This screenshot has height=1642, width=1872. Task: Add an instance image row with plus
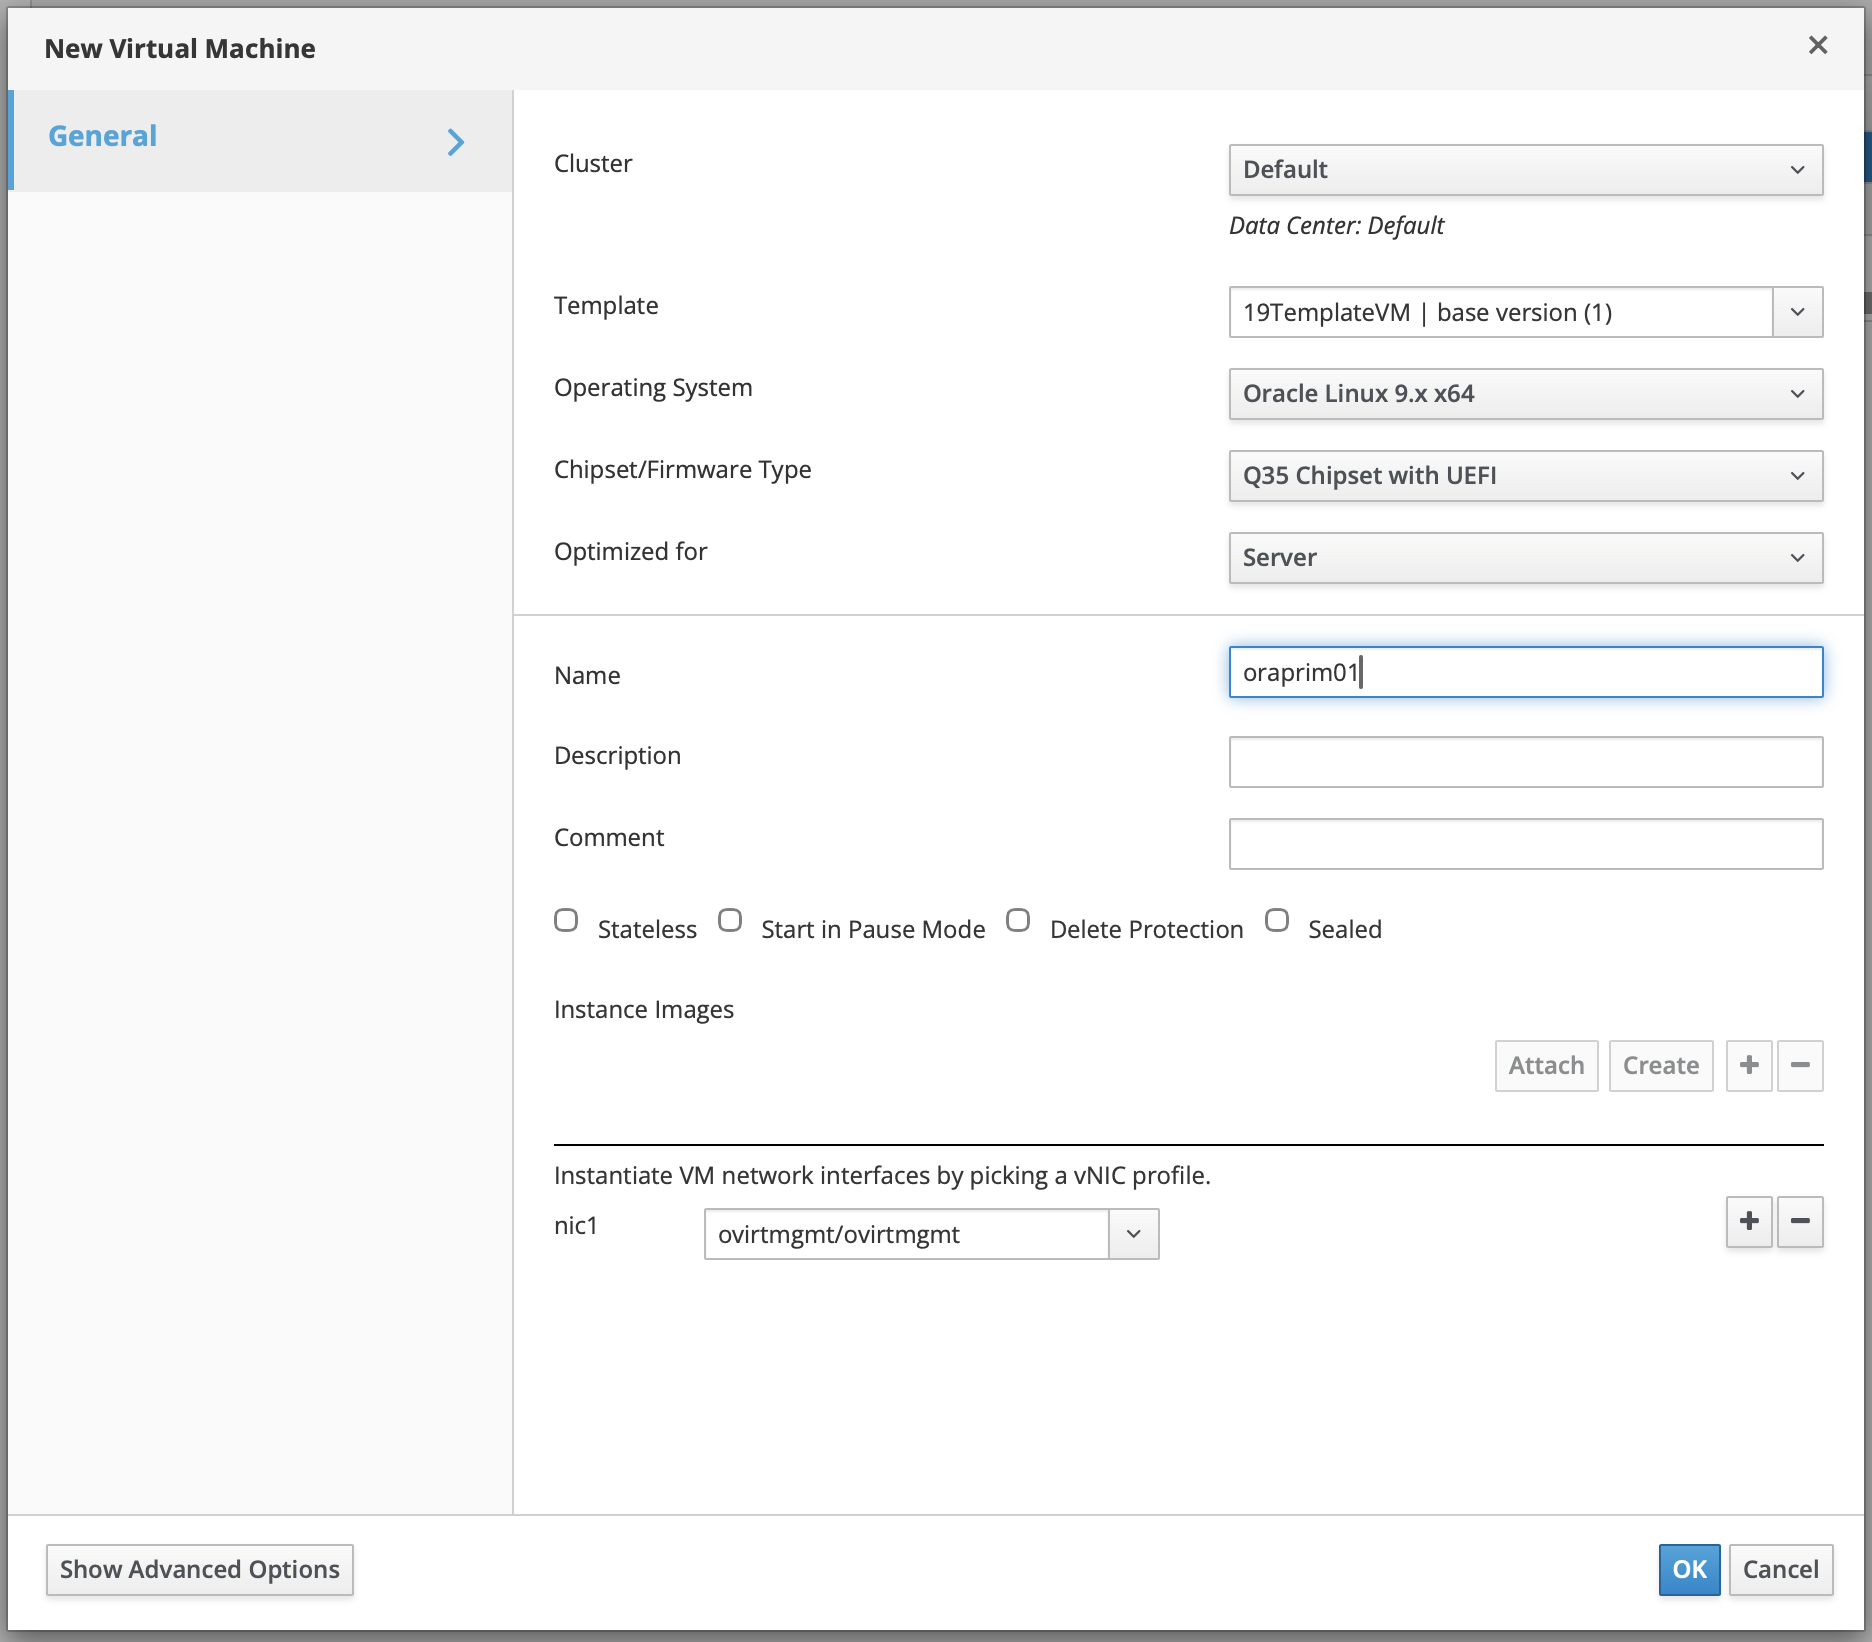[x=1749, y=1066]
